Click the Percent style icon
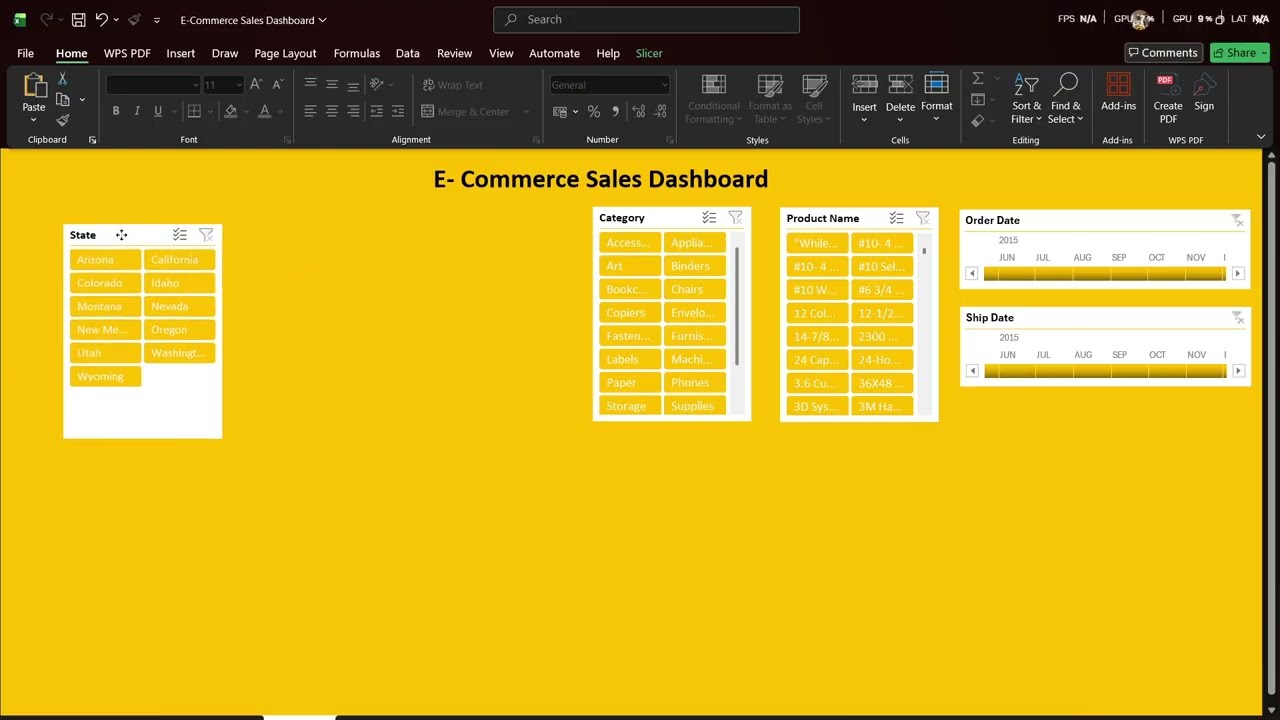Viewport: 1280px width, 720px height. tap(594, 111)
